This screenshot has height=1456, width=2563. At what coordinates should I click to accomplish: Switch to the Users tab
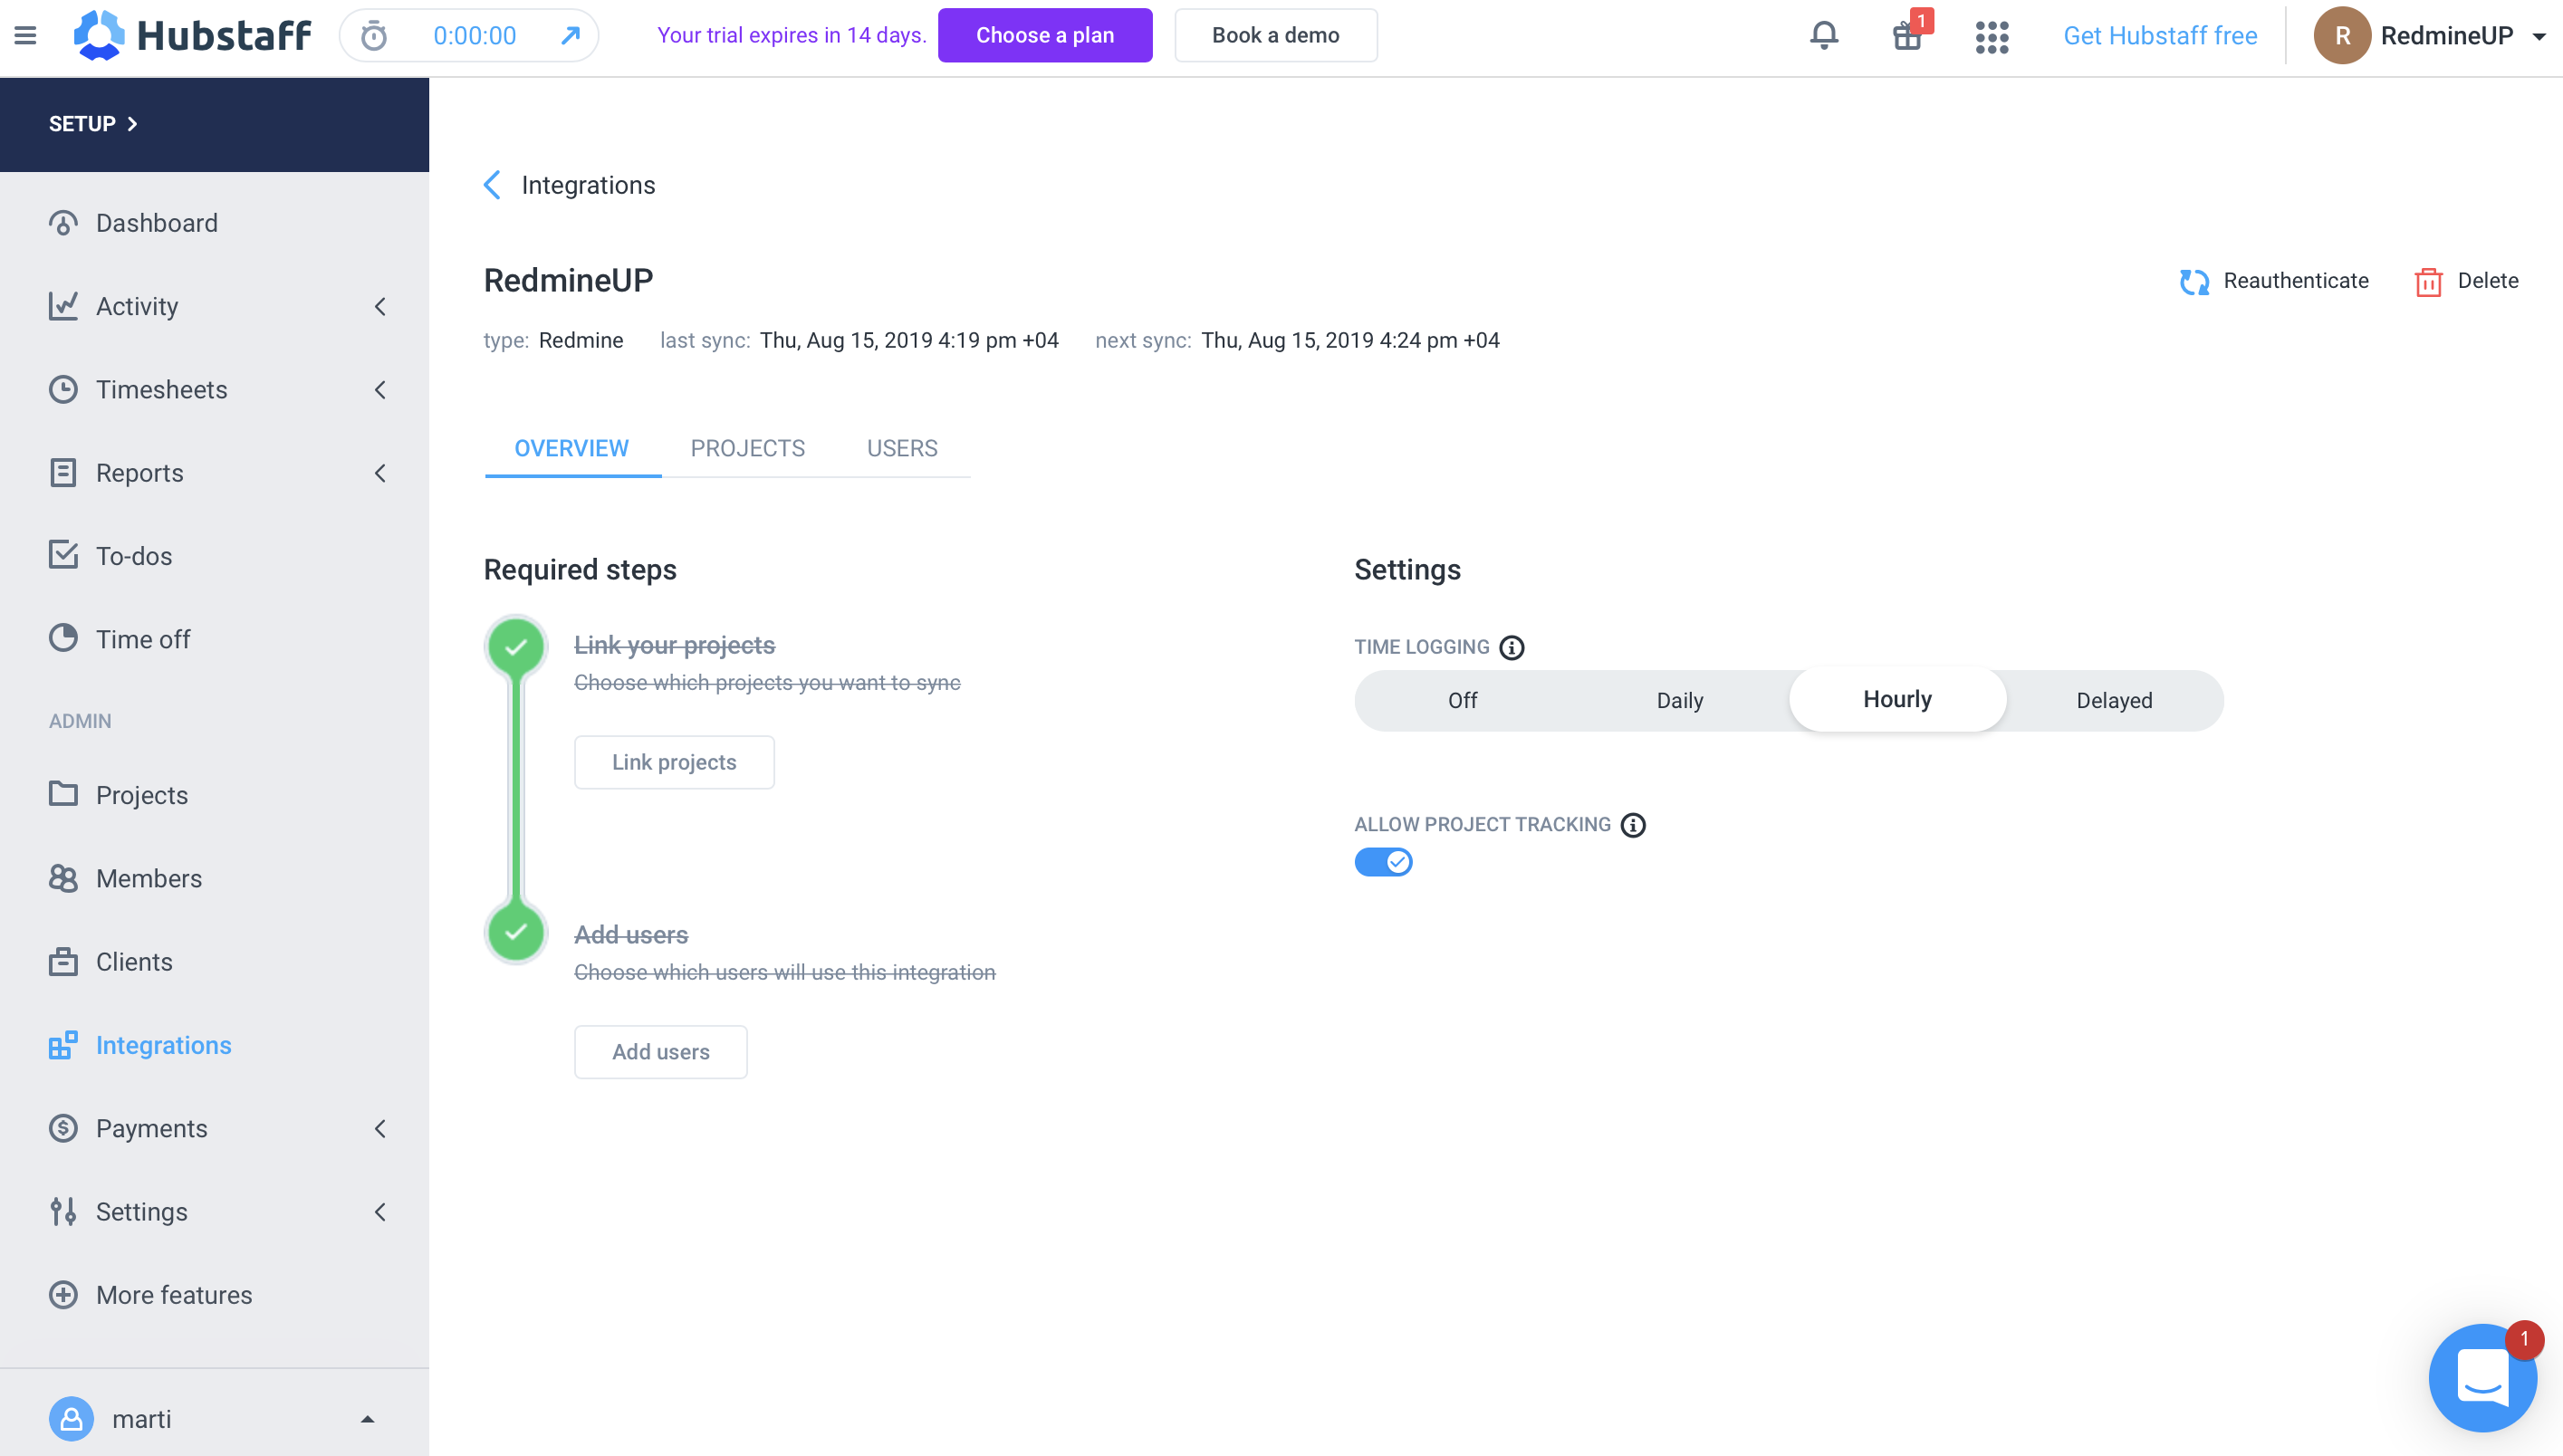pos(901,447)
